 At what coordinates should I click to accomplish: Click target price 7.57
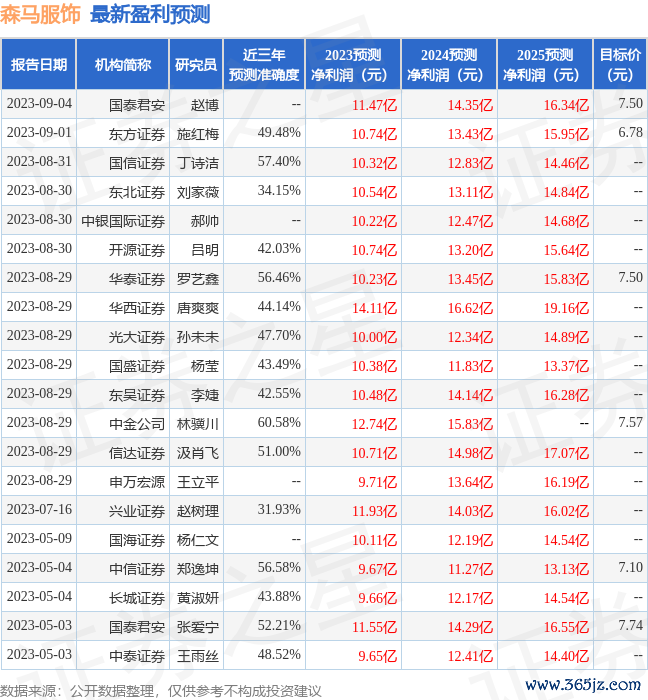tap(631, 422)
